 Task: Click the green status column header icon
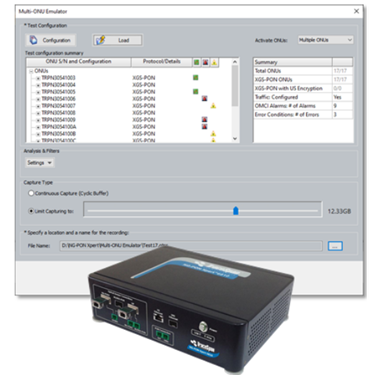tap(196, 62)
